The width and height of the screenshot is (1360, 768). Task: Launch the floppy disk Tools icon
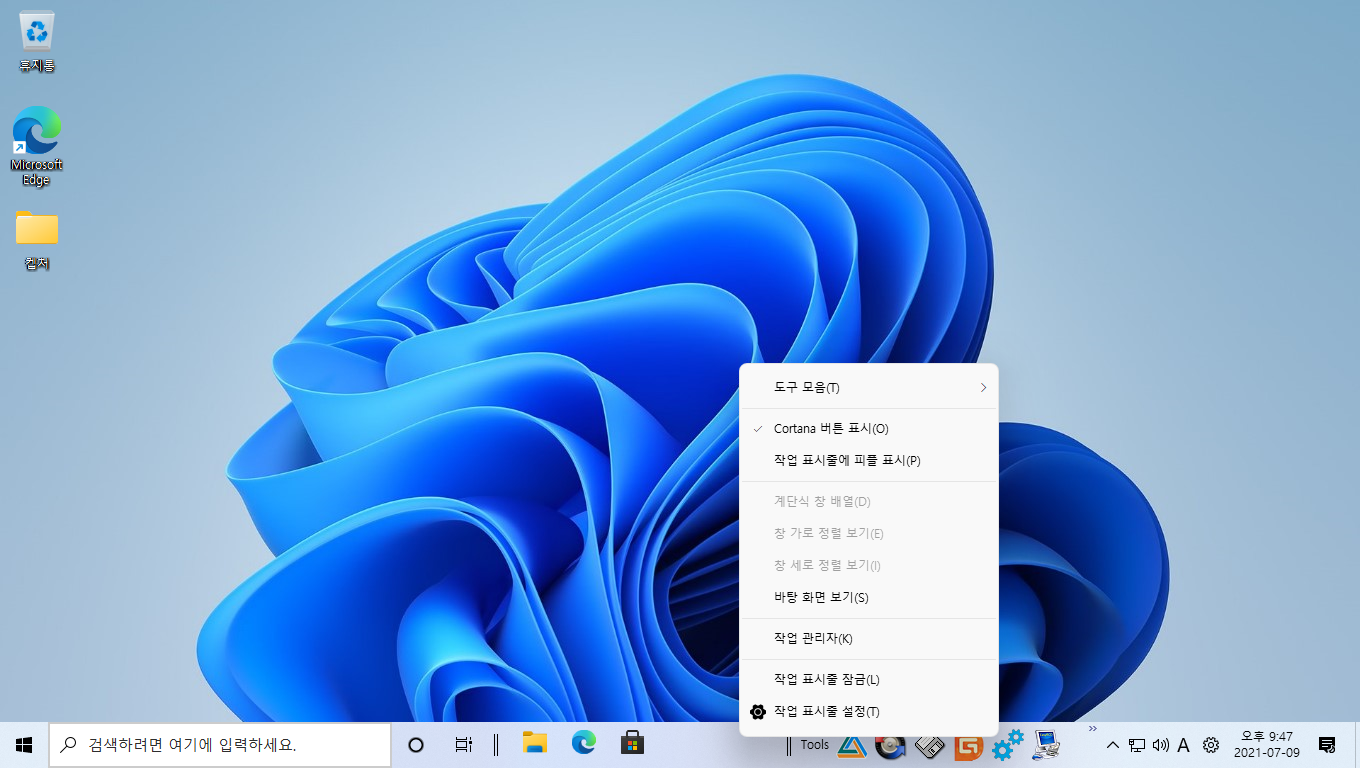click(929, 746)
